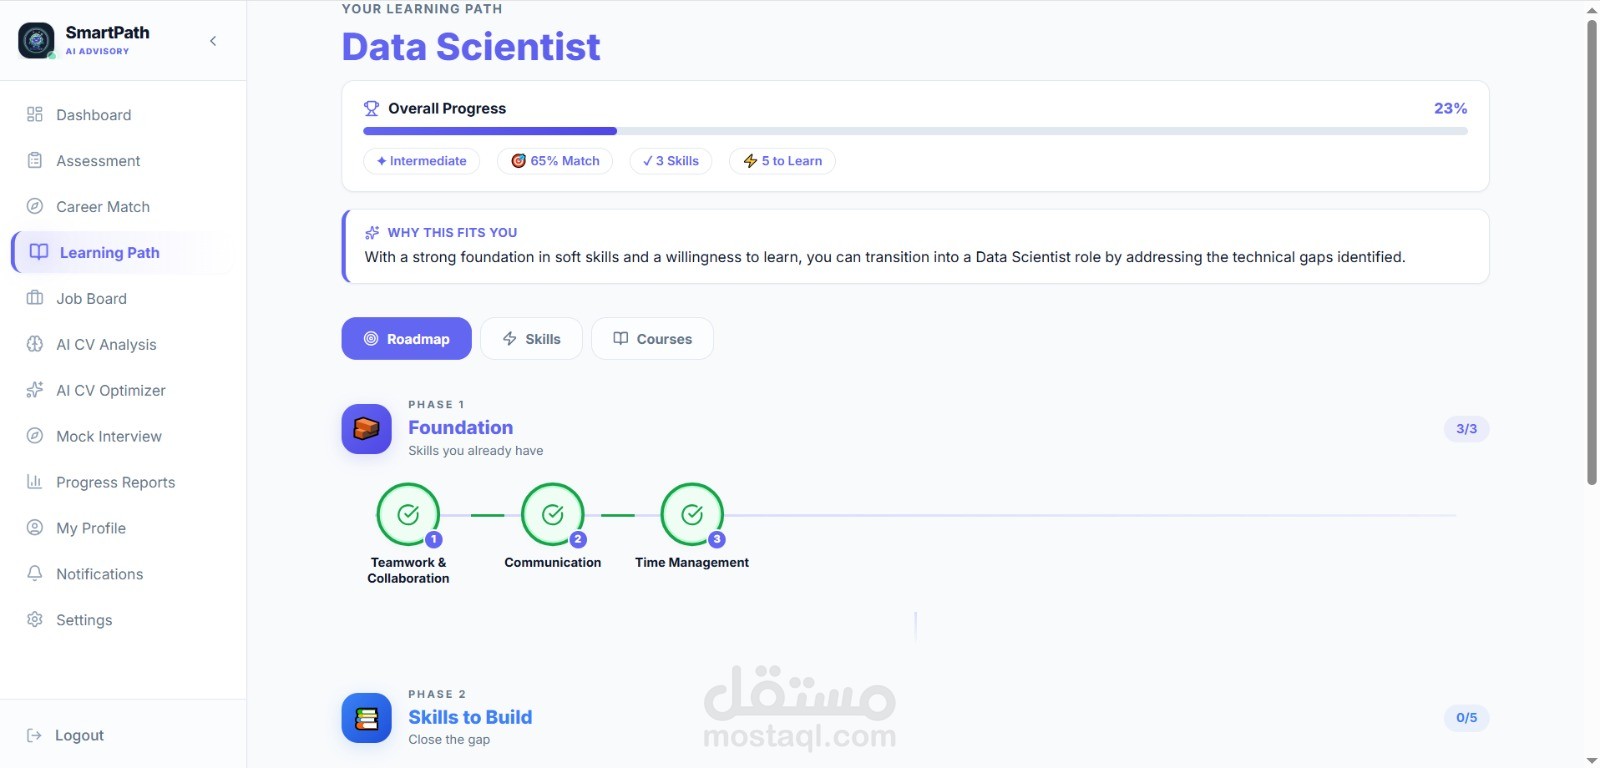Open the Notifications bell icon
The image size is (1600, 768).
pos(35,573)
